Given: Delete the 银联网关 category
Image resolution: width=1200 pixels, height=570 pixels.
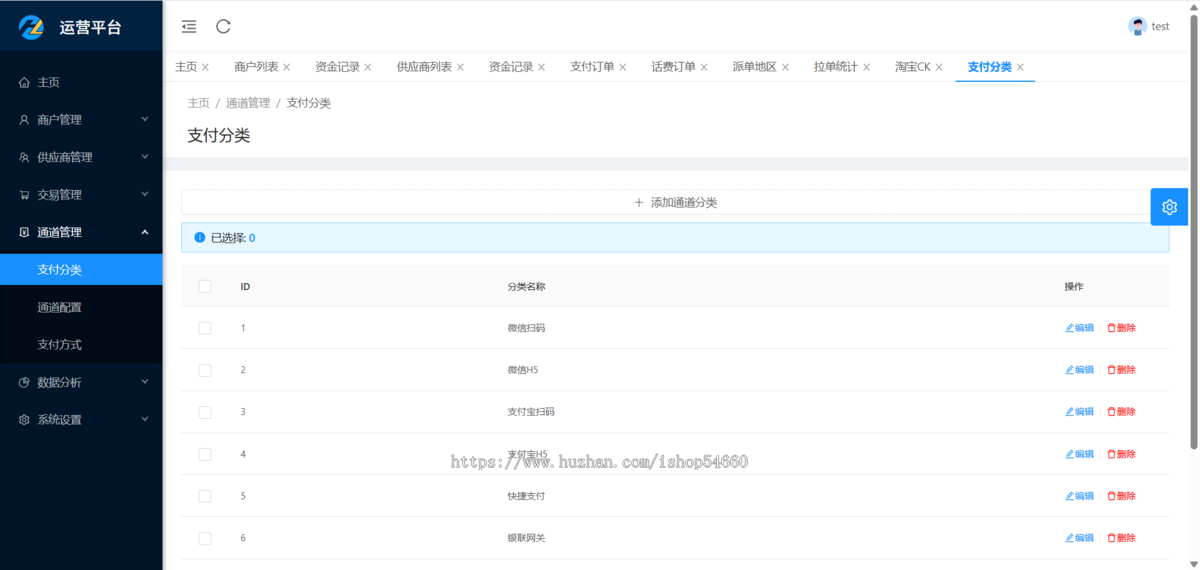Looking at the screenshot, I should point(1121,538).
